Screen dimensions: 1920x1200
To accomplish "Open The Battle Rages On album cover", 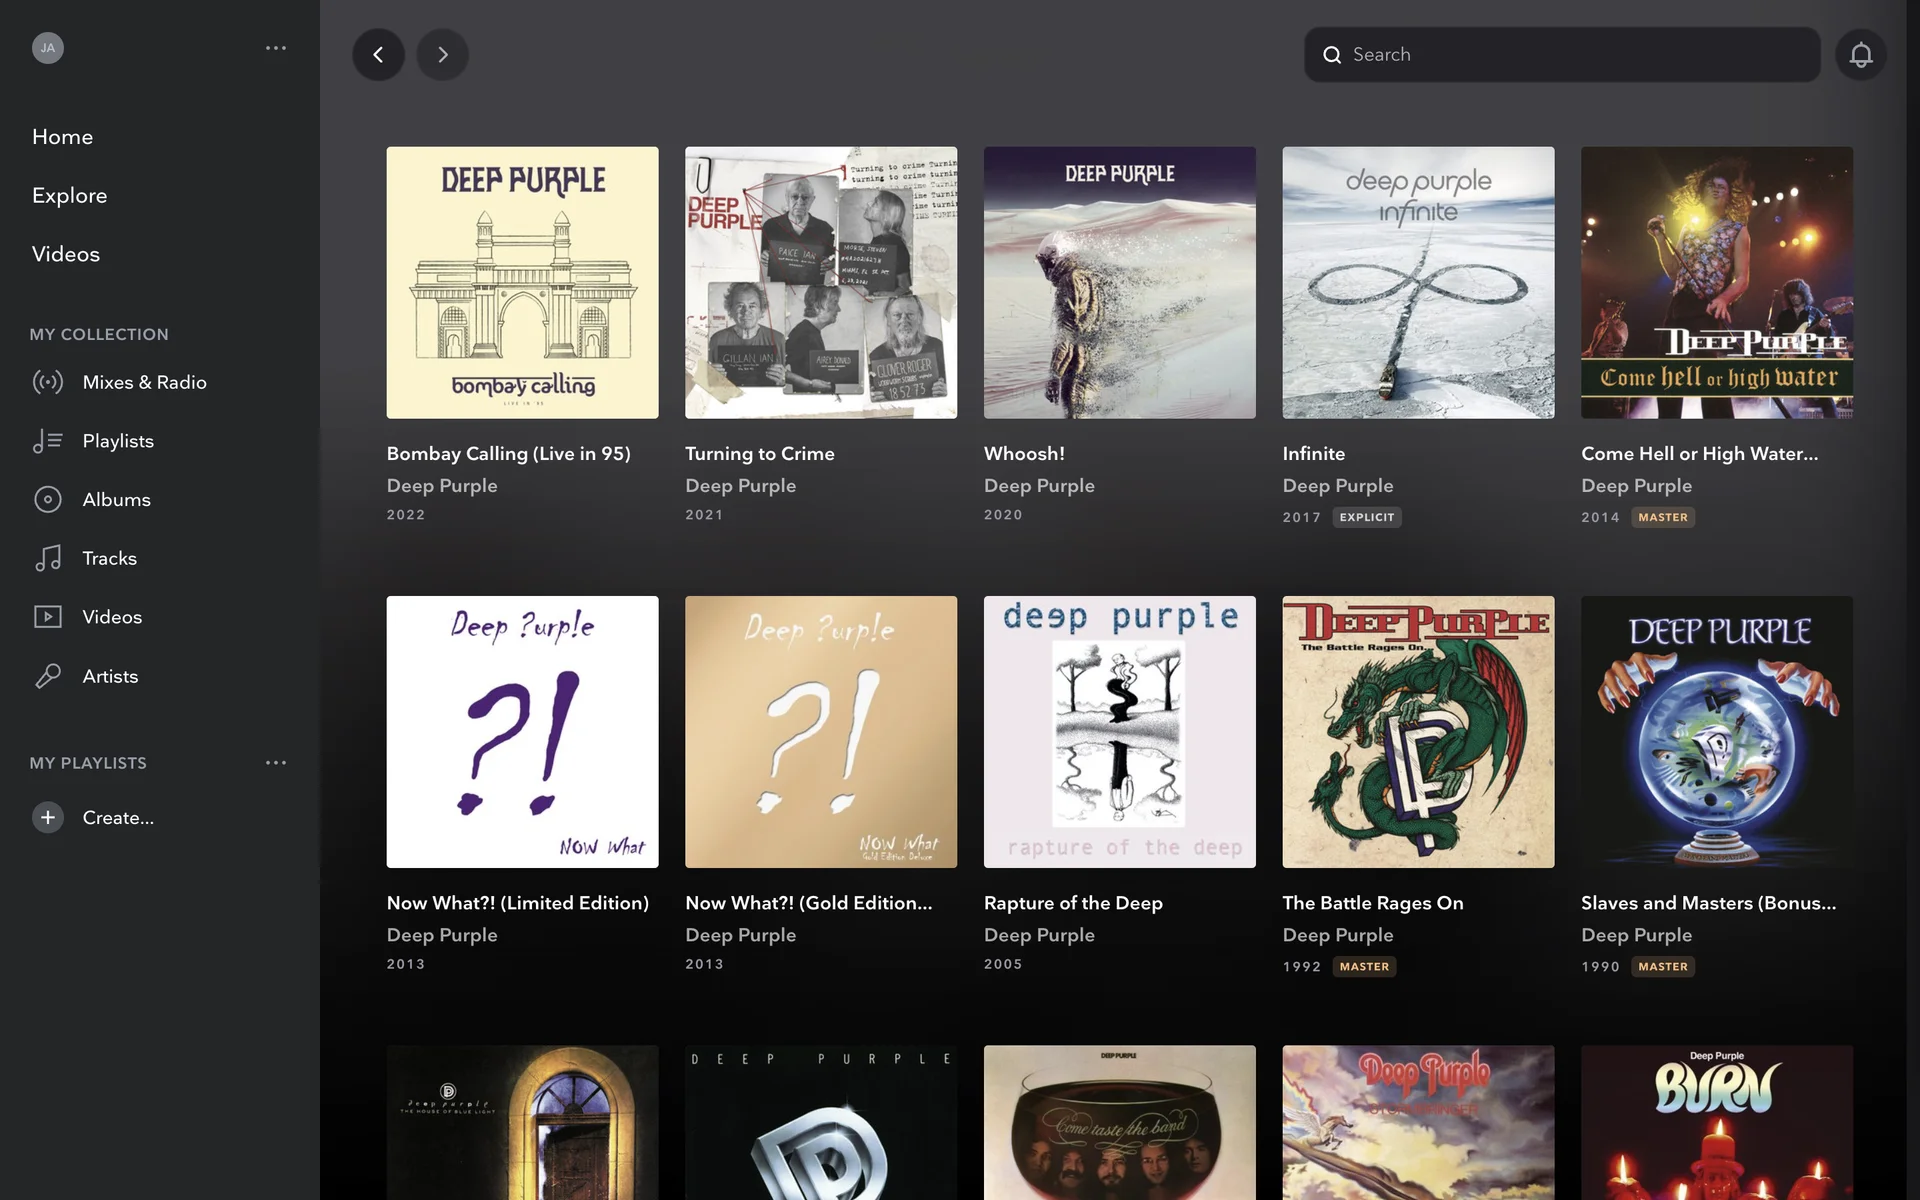I will point(1418,732).
